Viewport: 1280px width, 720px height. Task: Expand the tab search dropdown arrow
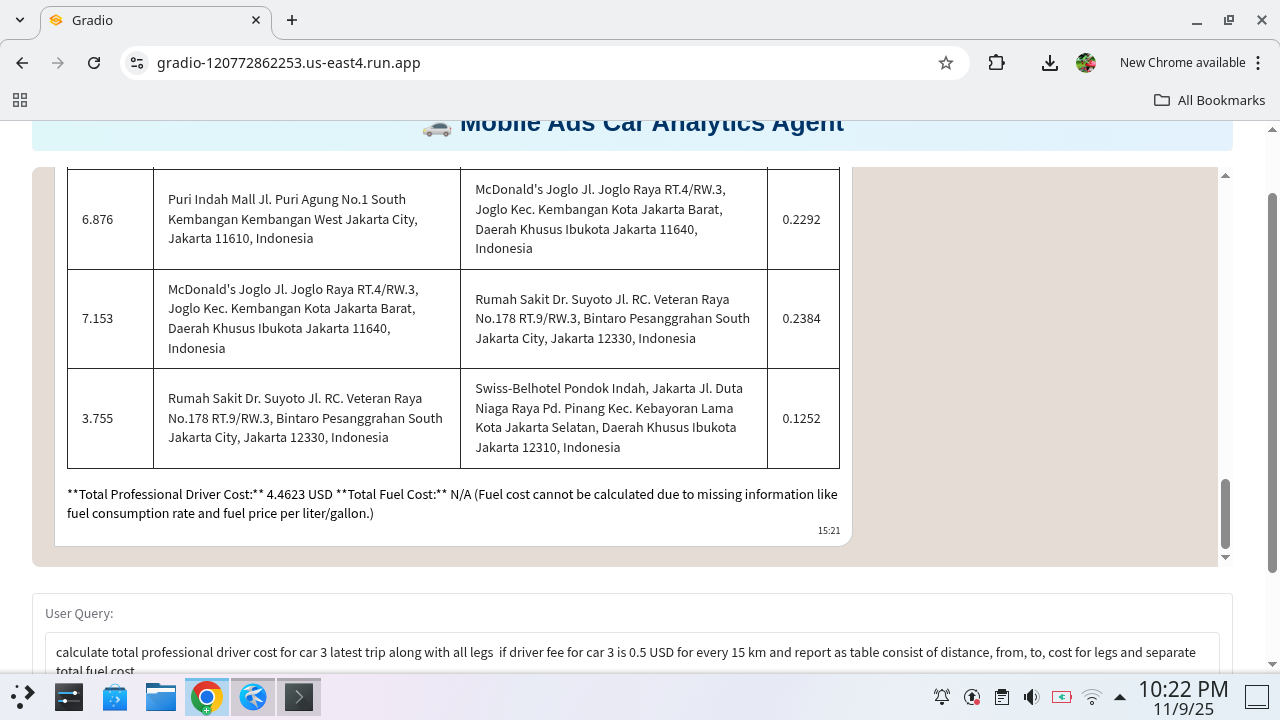[x=20, y=20]
